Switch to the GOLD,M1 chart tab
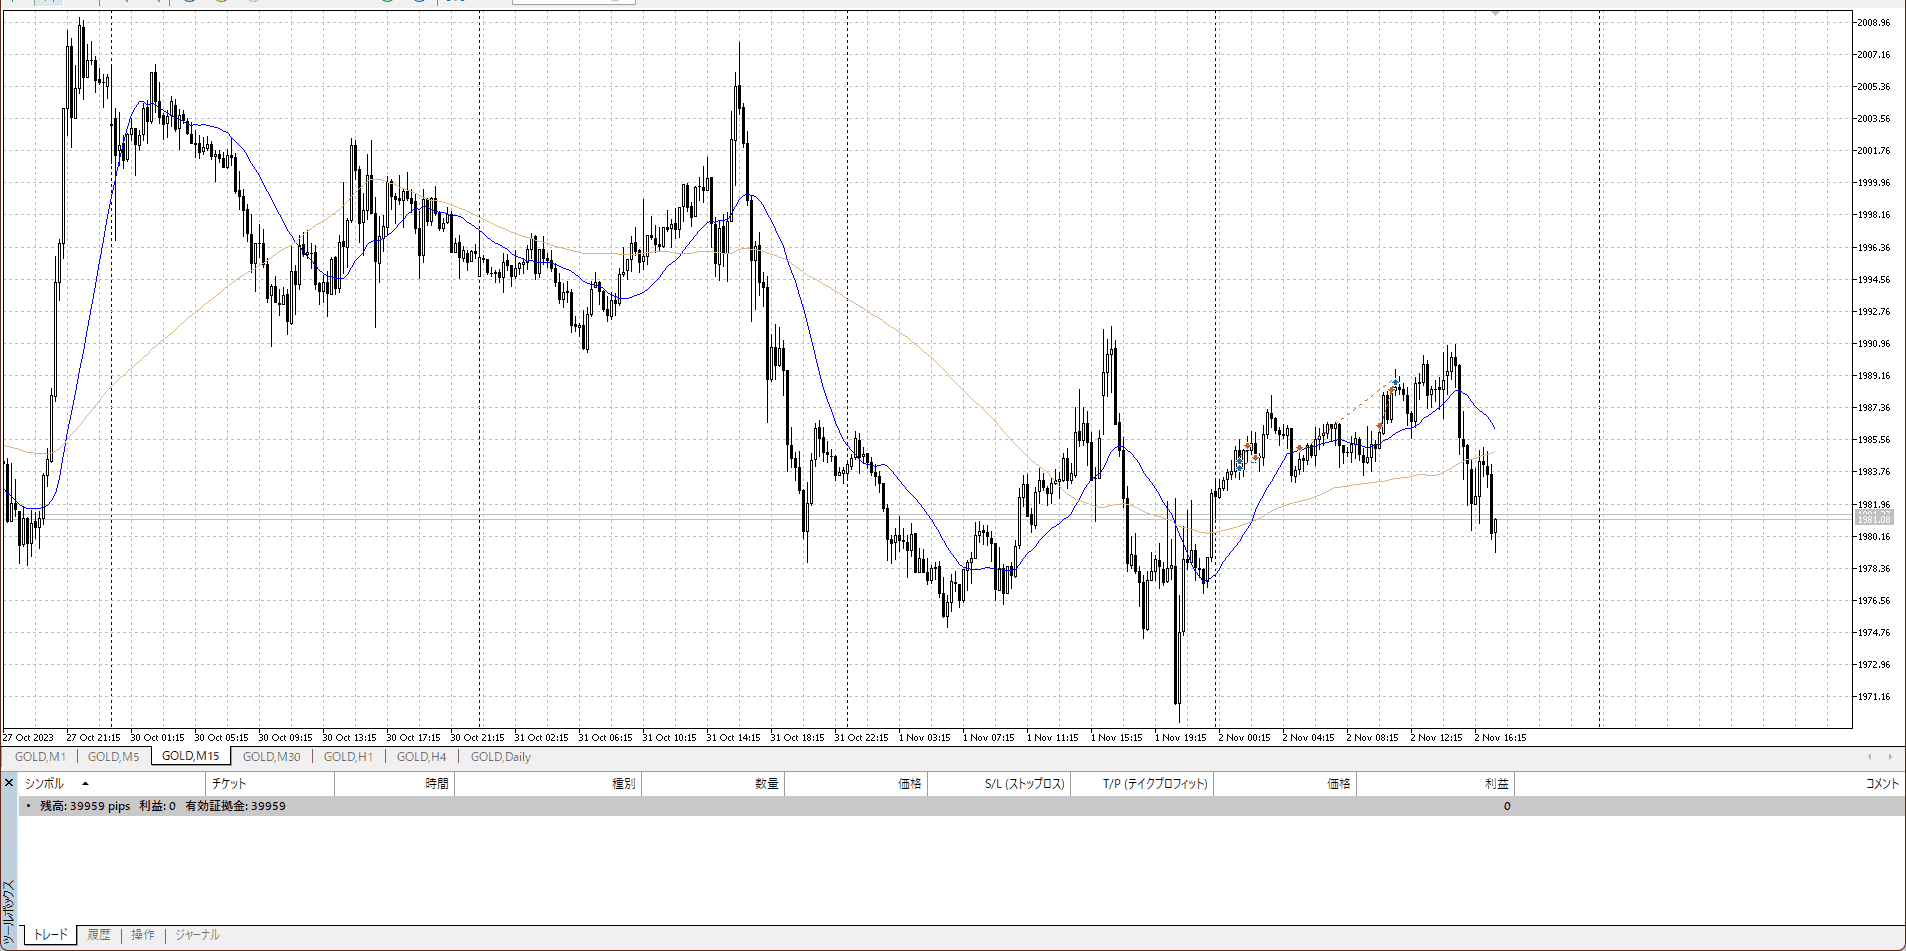The width and height of the screenshot is (1906, 951). (x=40, y=757)
